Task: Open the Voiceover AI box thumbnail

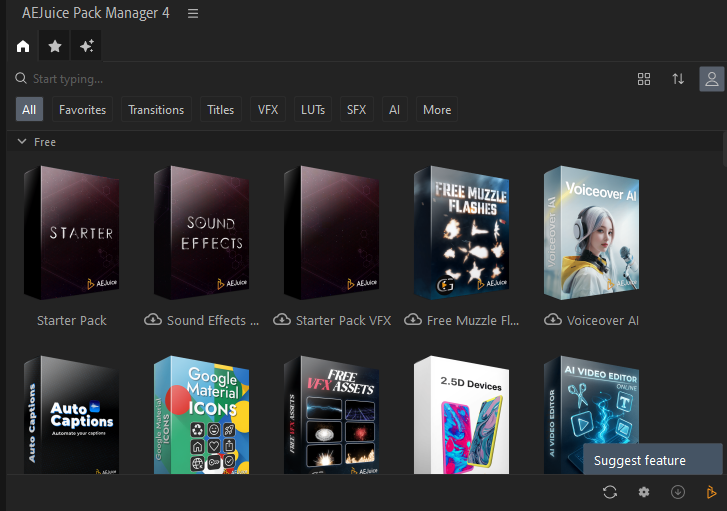Action: click(x=592, y=232)
